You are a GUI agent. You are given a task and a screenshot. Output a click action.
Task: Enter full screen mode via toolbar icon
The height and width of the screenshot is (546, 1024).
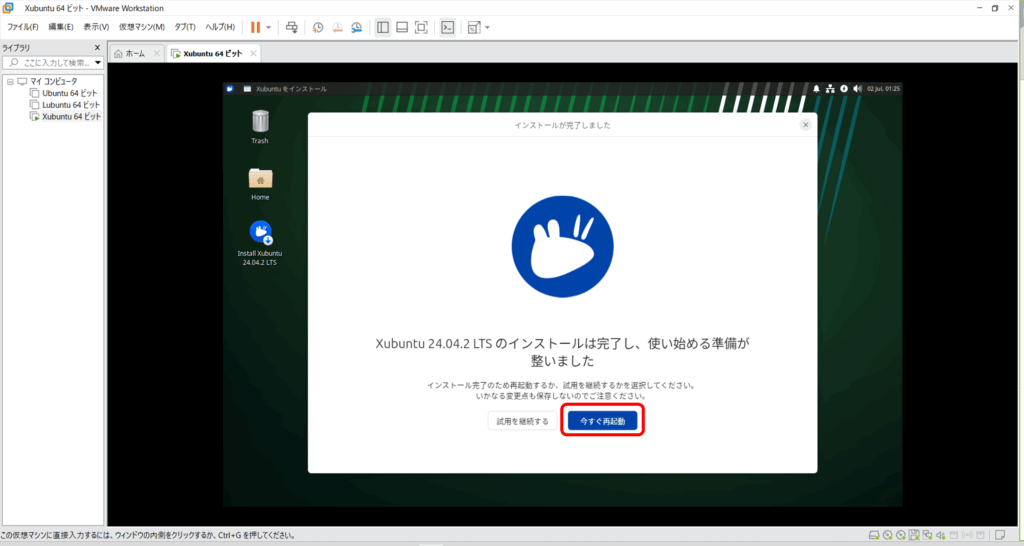tap(421, 27)
